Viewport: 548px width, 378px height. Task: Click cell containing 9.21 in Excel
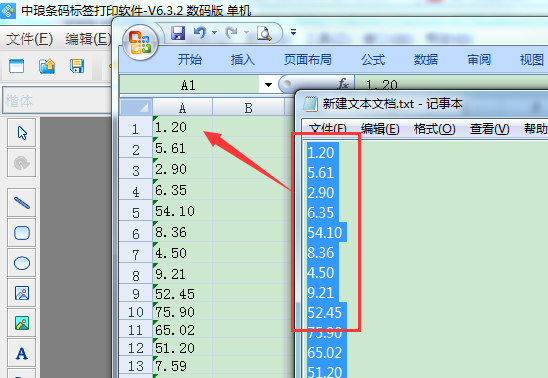(182, 274)
